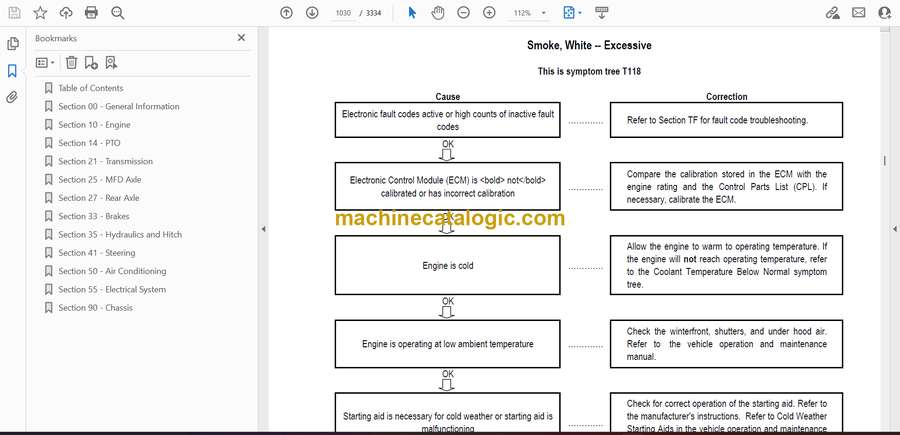Viewport: 900px width, 435px height.
Task: Activate the hand pan tool
Action: tap(438, 13)
